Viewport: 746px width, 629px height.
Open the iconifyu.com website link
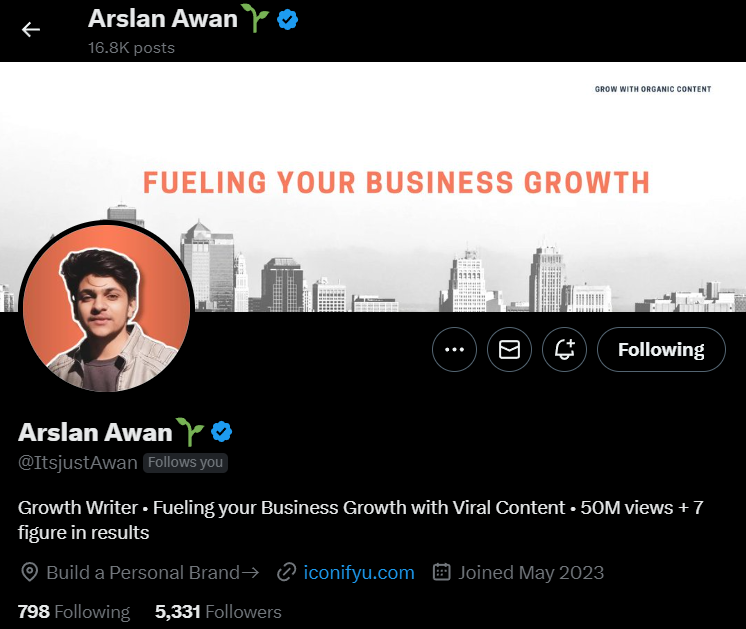(359, 572)
